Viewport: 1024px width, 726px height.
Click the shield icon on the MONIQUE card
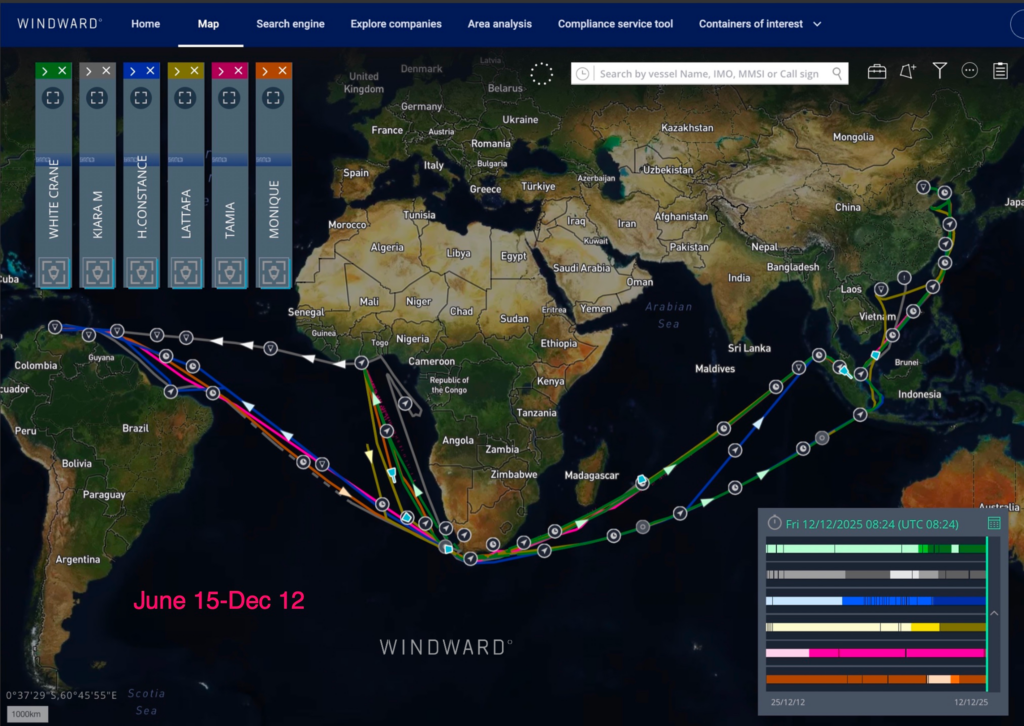tap(273, 271)
